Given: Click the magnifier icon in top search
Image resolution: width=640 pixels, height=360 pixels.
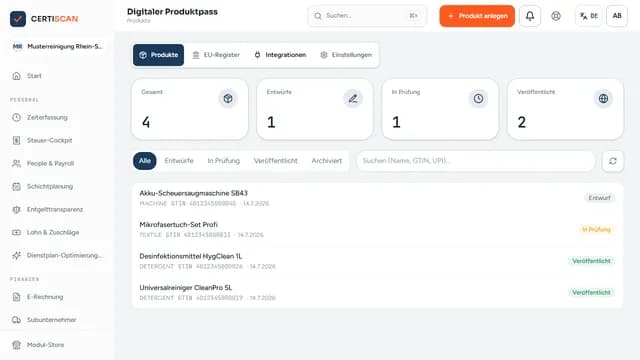Looking at the screenshot, I should click(318, 16).
